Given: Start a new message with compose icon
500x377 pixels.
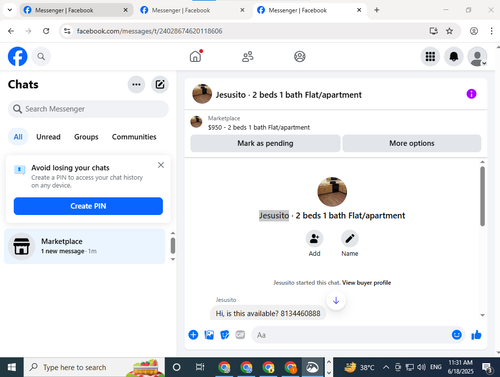Looking at the screenshot, I should coord(160,84).
